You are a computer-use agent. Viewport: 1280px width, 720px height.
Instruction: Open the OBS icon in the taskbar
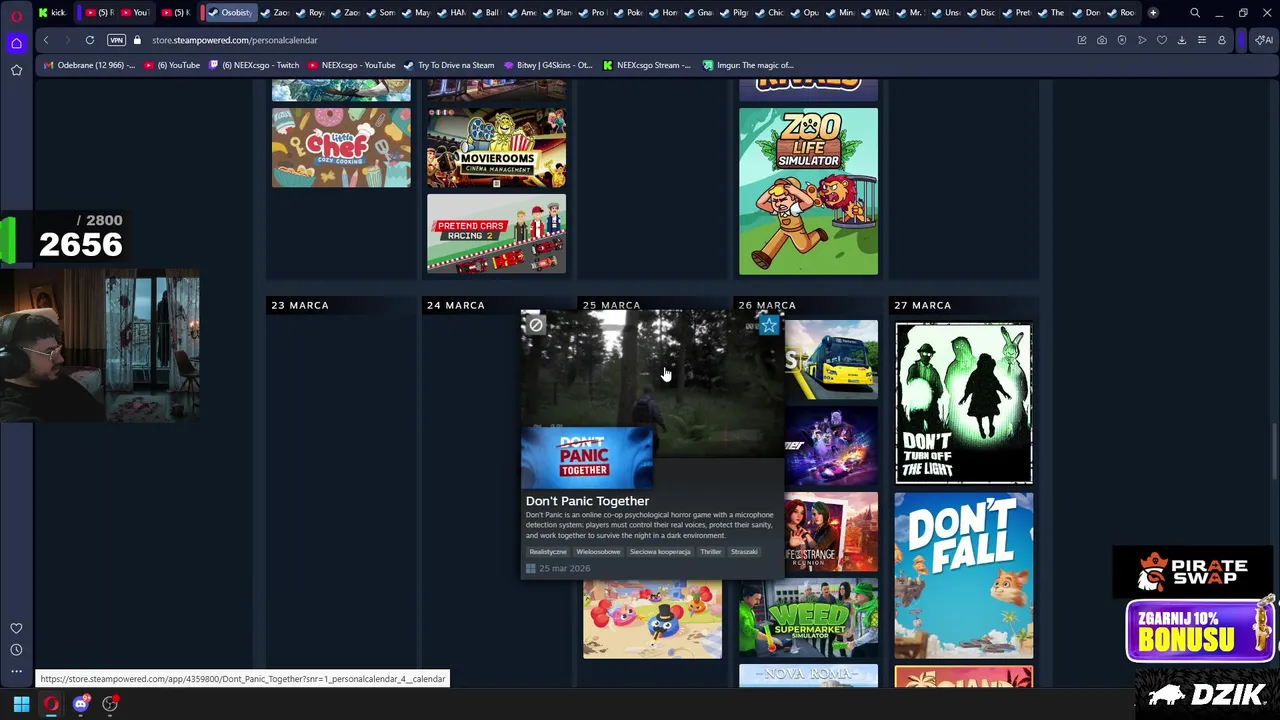tap(110, 704)
